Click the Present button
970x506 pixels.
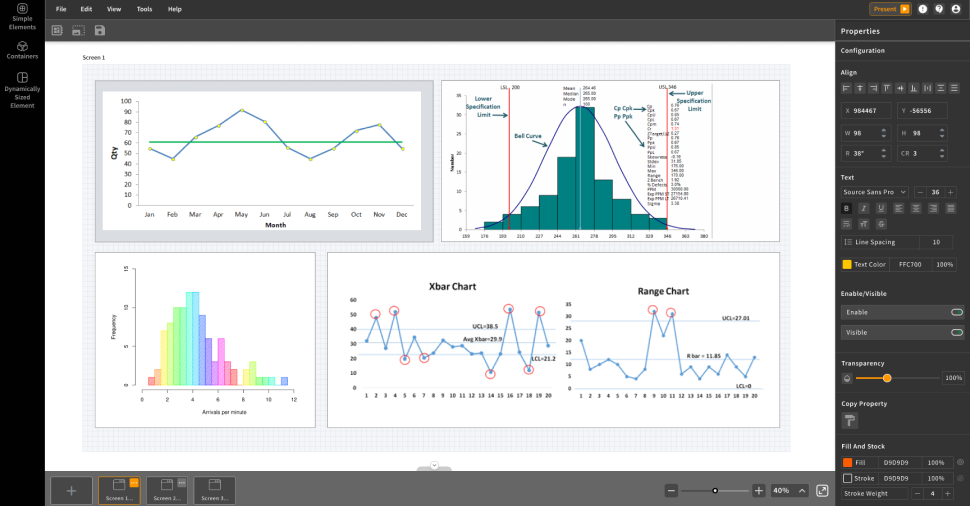click(890, 9)
